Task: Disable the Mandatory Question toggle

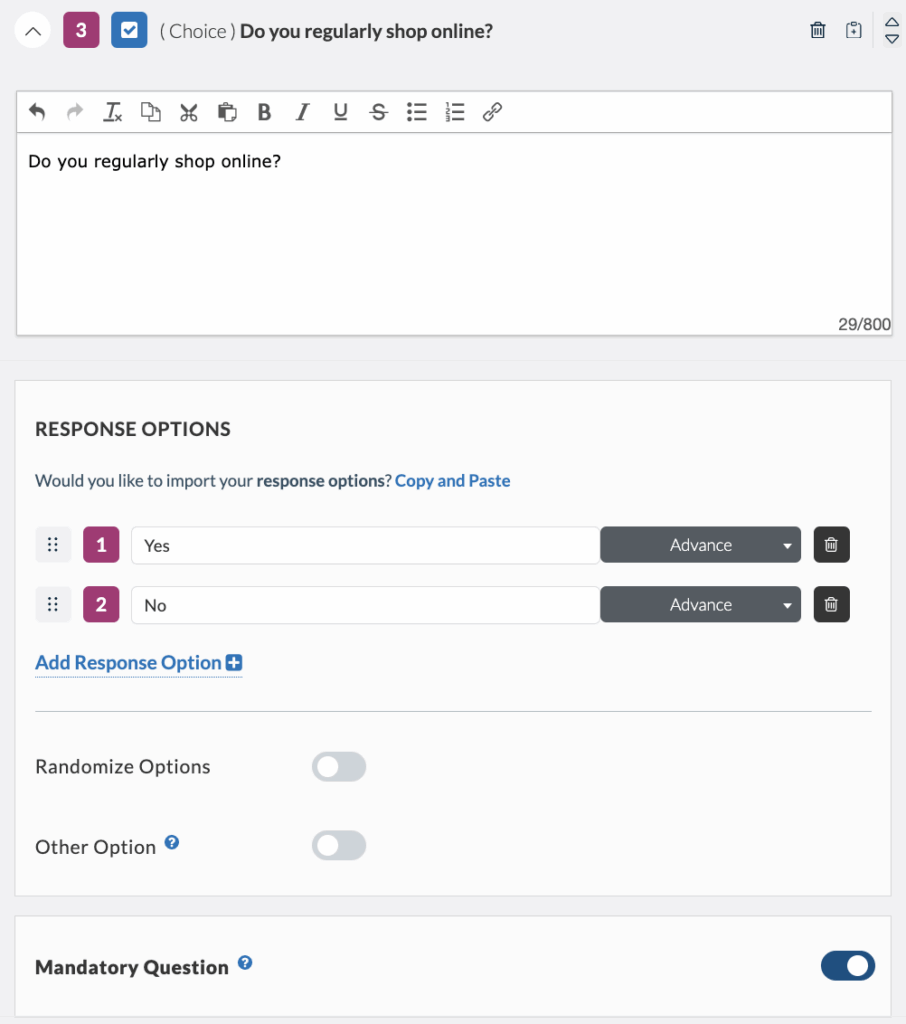Action: [x=848, y=966]
